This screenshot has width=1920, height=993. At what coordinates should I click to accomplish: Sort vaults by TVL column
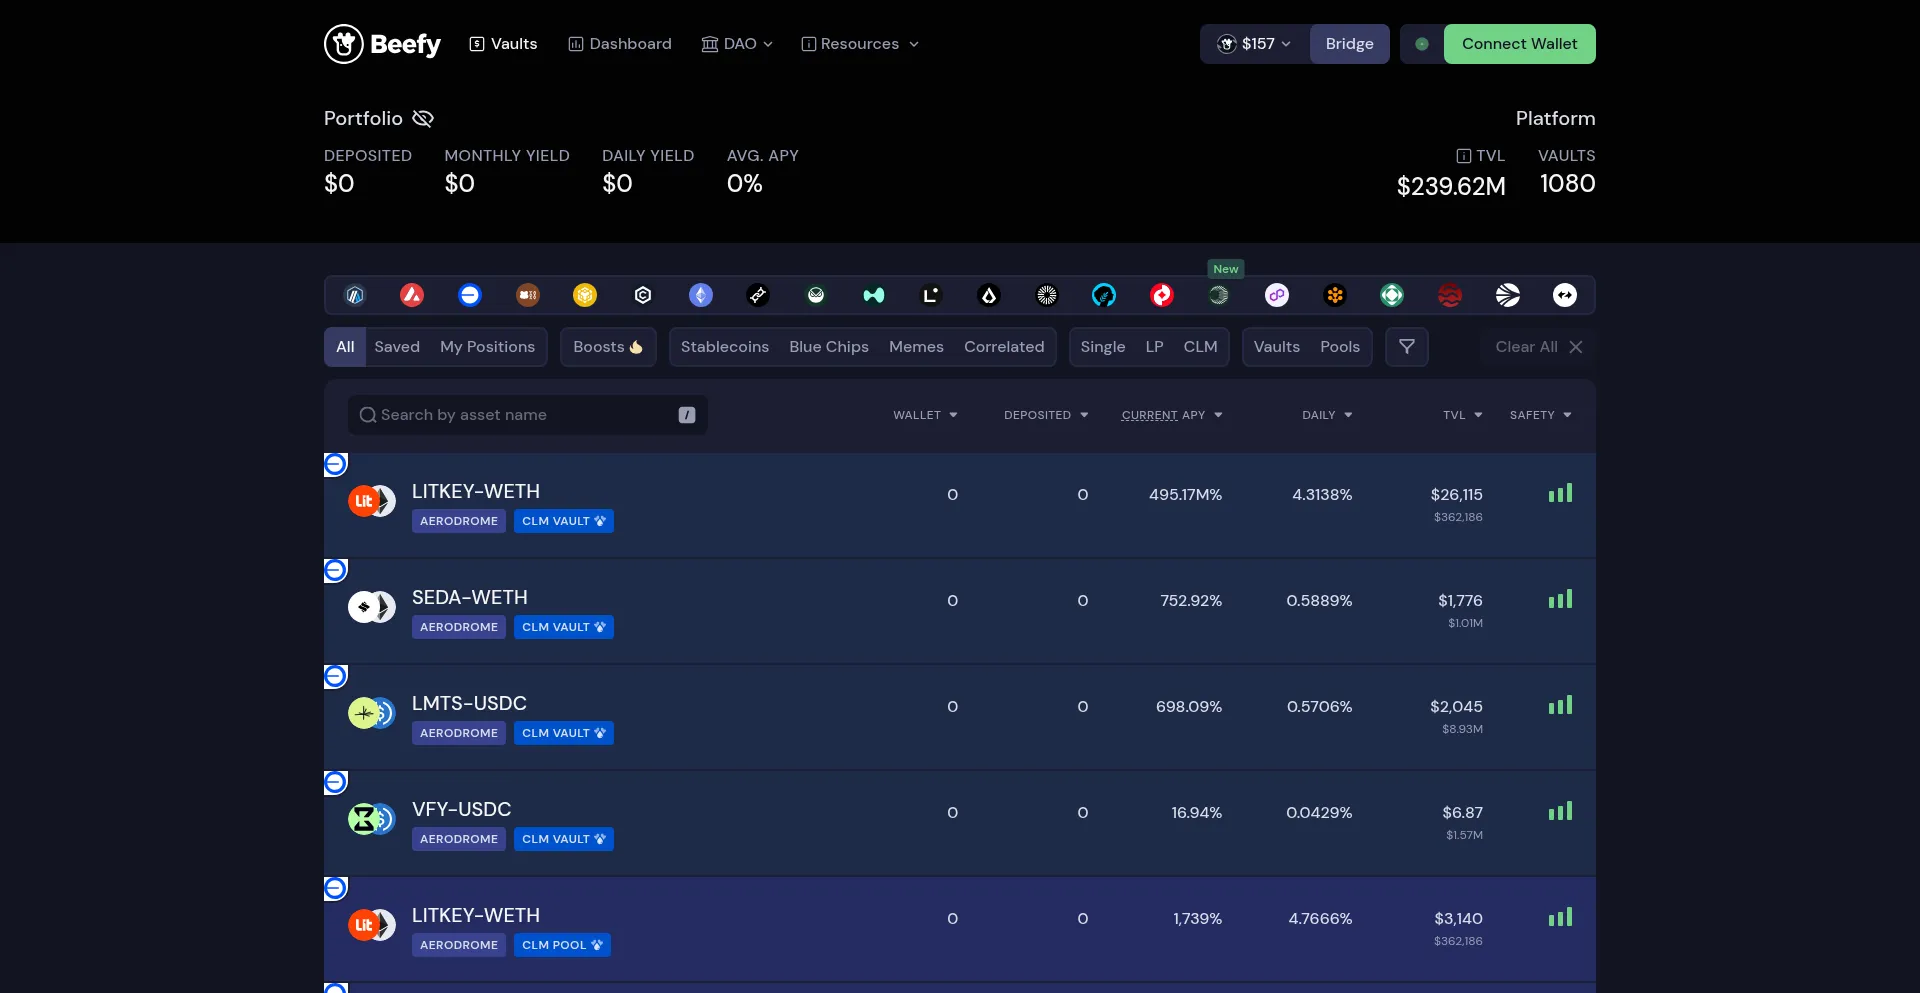click(1462, 415)
